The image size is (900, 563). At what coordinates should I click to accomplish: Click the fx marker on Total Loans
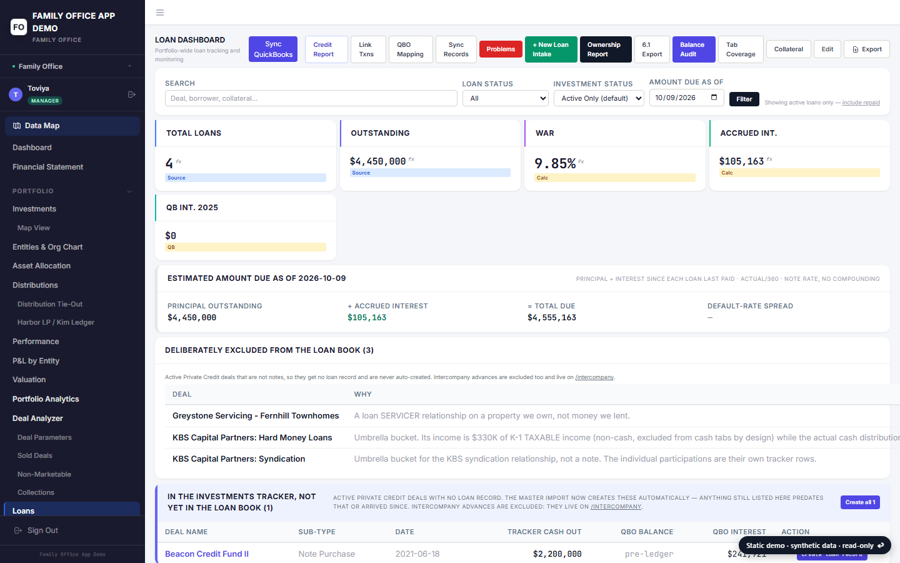click(179, 162)
